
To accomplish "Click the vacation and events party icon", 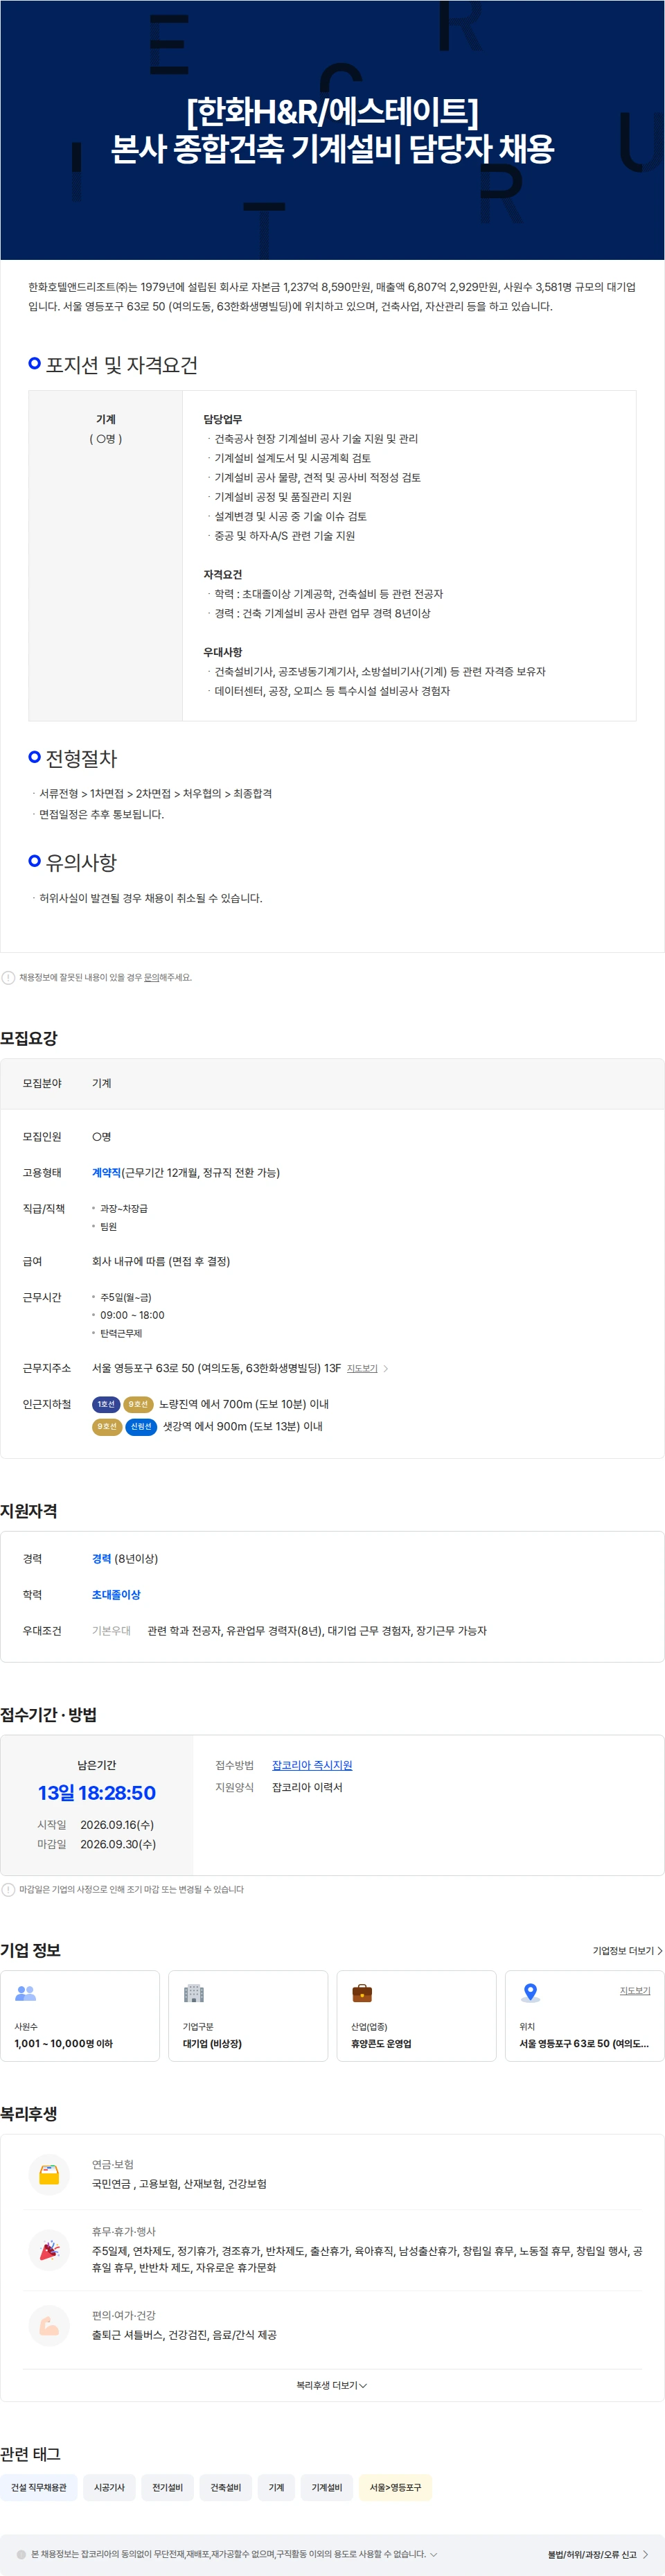I will [49, 2249].
